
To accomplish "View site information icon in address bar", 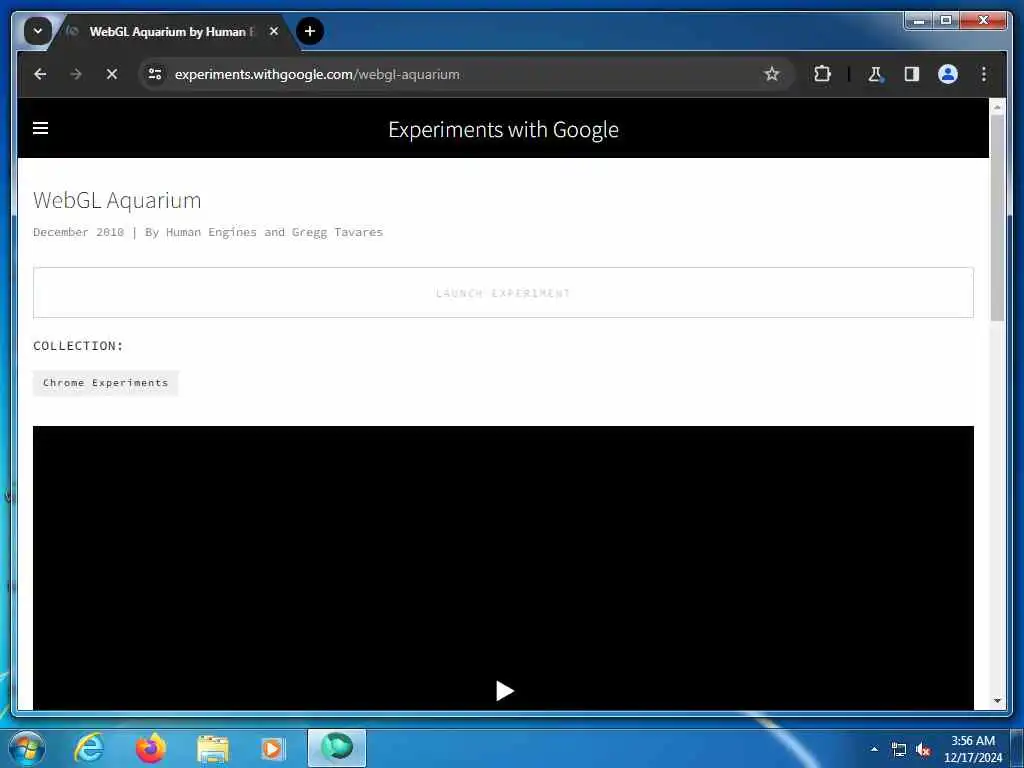I will tap(155, 74).
